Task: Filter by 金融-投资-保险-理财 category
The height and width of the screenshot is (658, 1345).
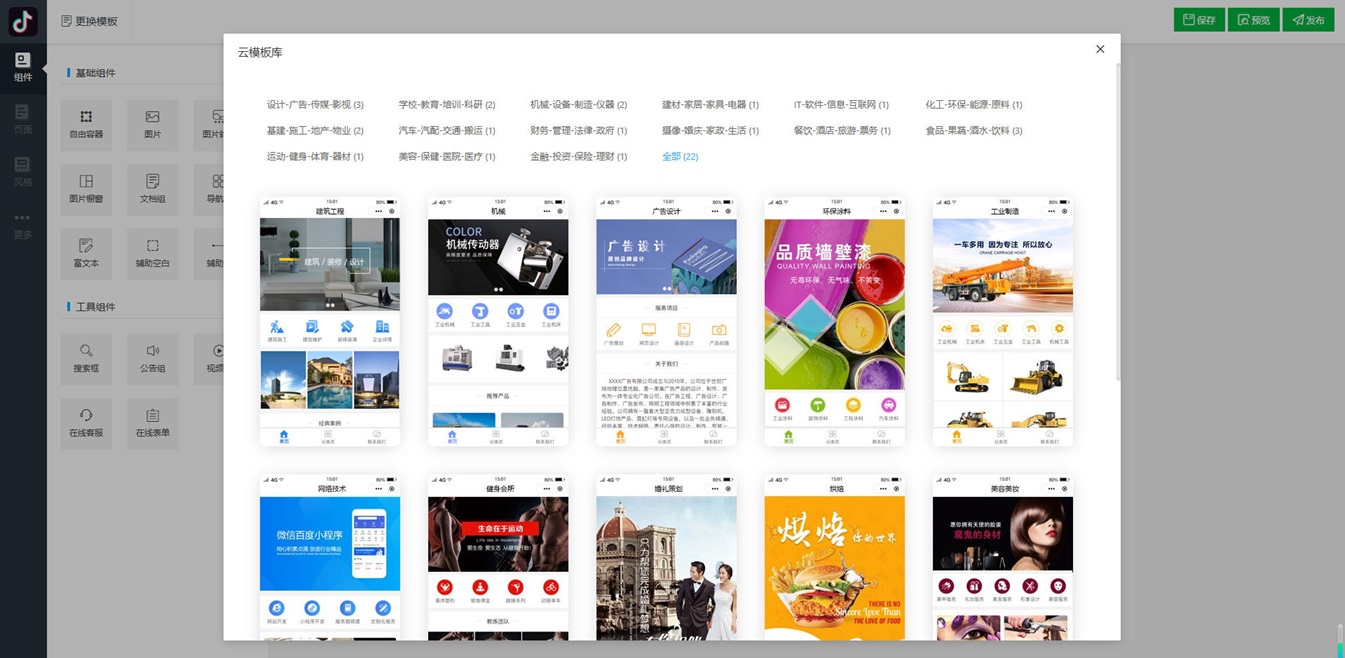Action: (x=579, y=156)
